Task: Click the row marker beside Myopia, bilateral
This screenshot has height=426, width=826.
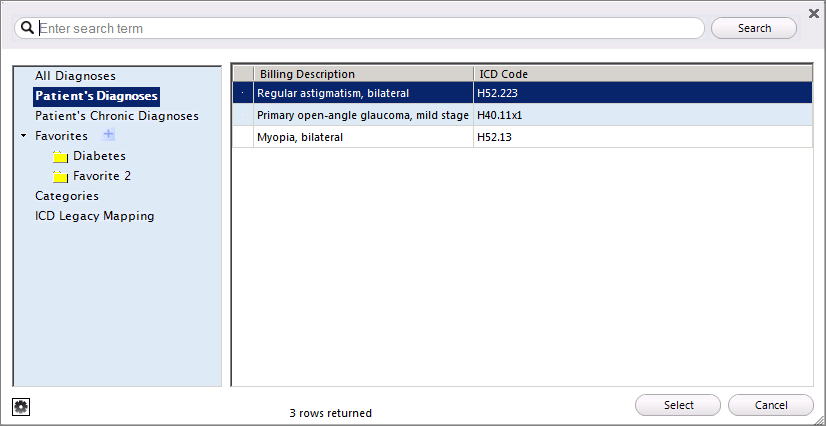Action: coord(243,137)
